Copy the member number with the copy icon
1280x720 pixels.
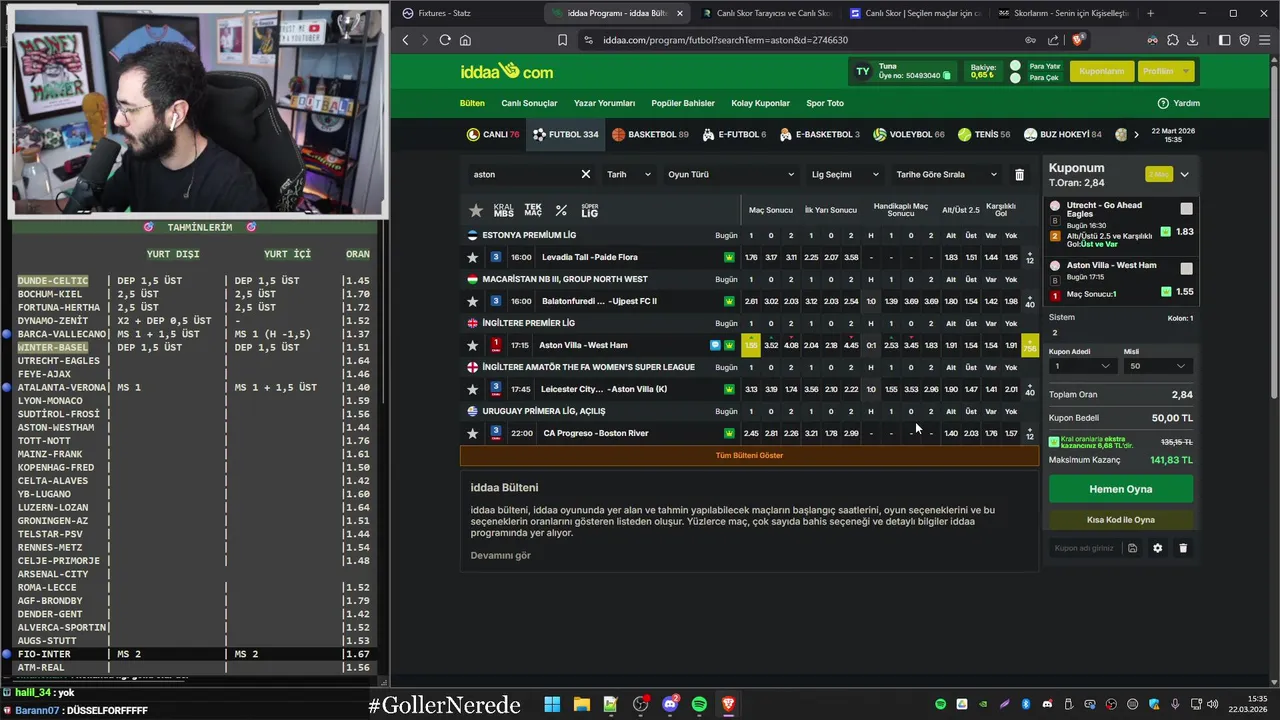(947, 76)
